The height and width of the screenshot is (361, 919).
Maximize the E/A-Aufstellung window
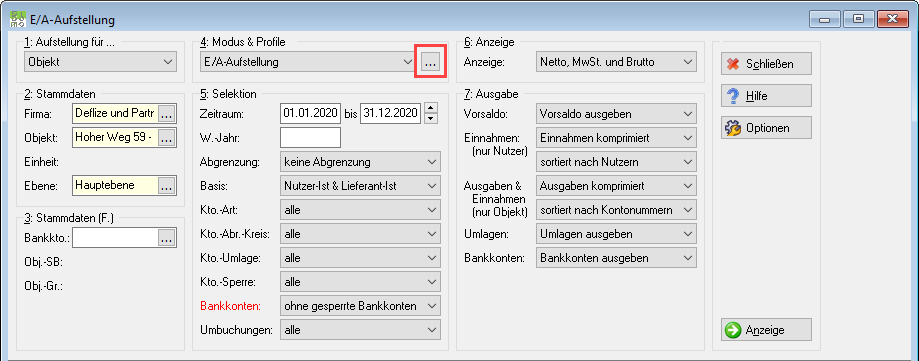tap(859, 19)
